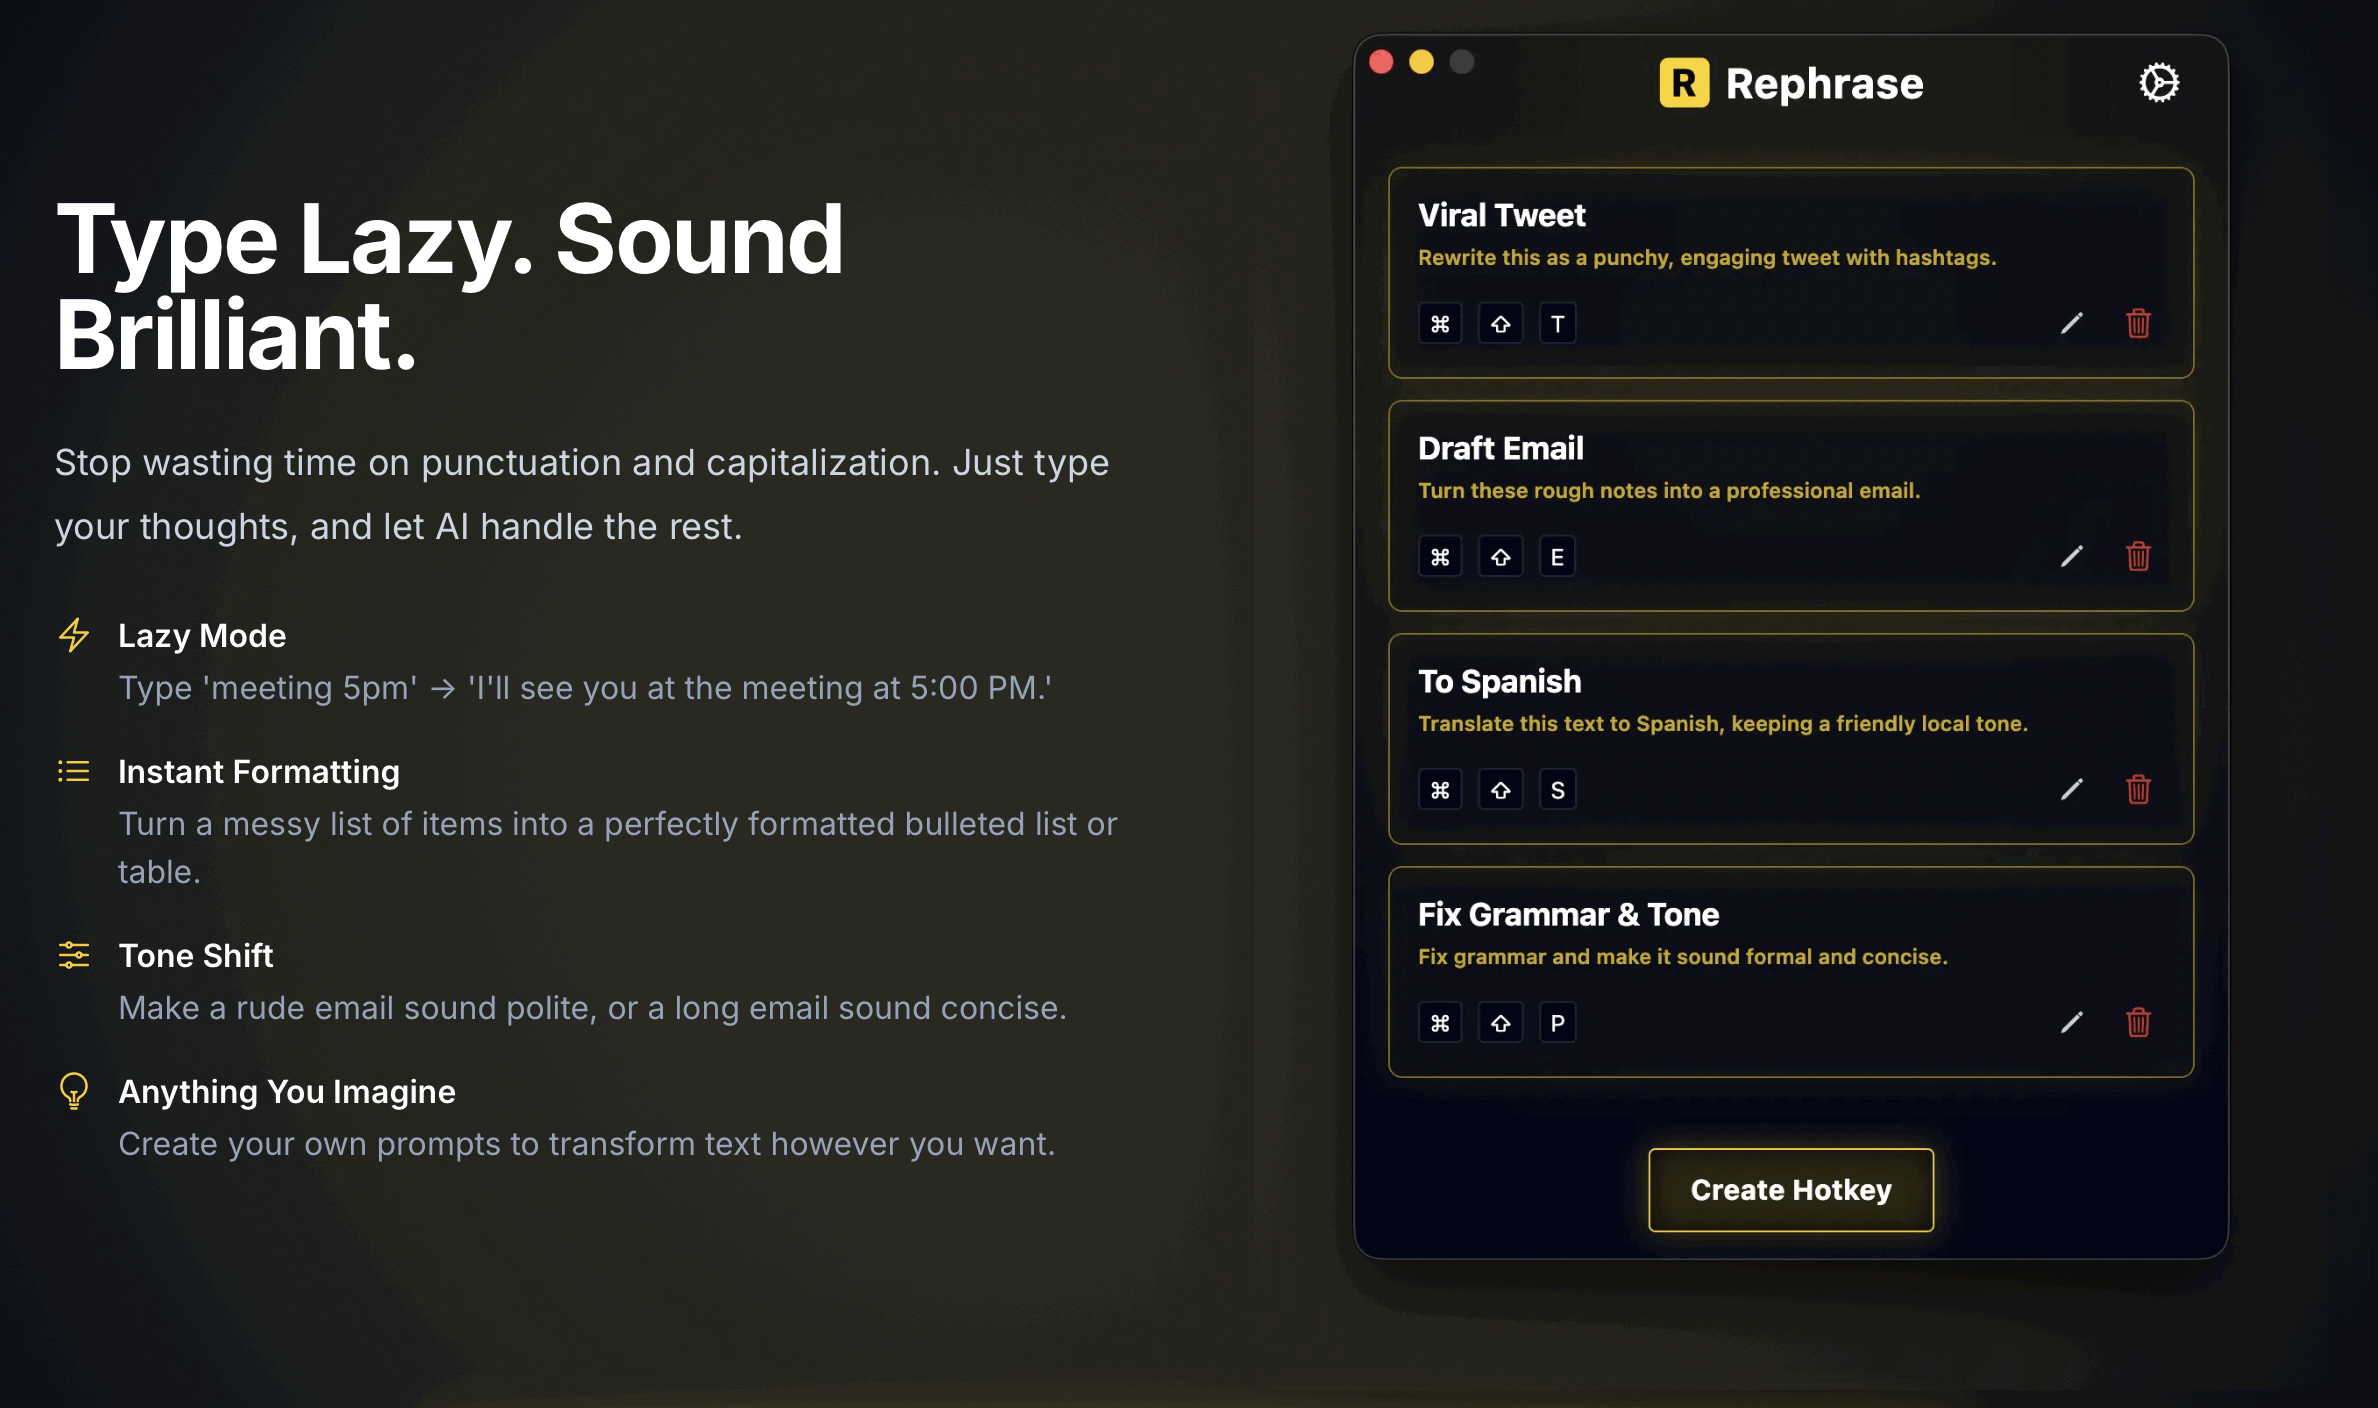This screenshot has width=2378, height=1408.
Task: Click the T key of Viral Tweet shortcut
Action: [x=1557, y=324]
